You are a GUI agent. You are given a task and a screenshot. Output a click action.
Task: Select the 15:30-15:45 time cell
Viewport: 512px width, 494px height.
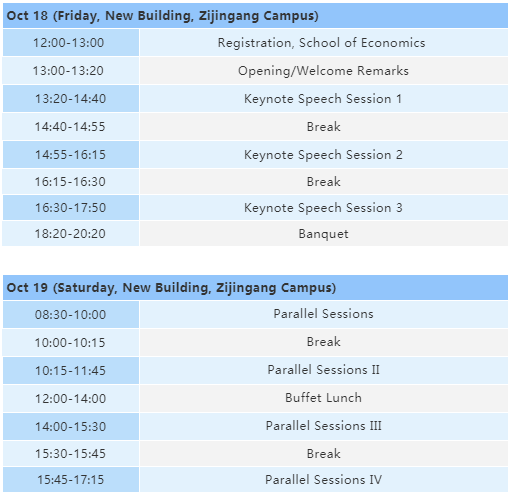tap(71, 454)
